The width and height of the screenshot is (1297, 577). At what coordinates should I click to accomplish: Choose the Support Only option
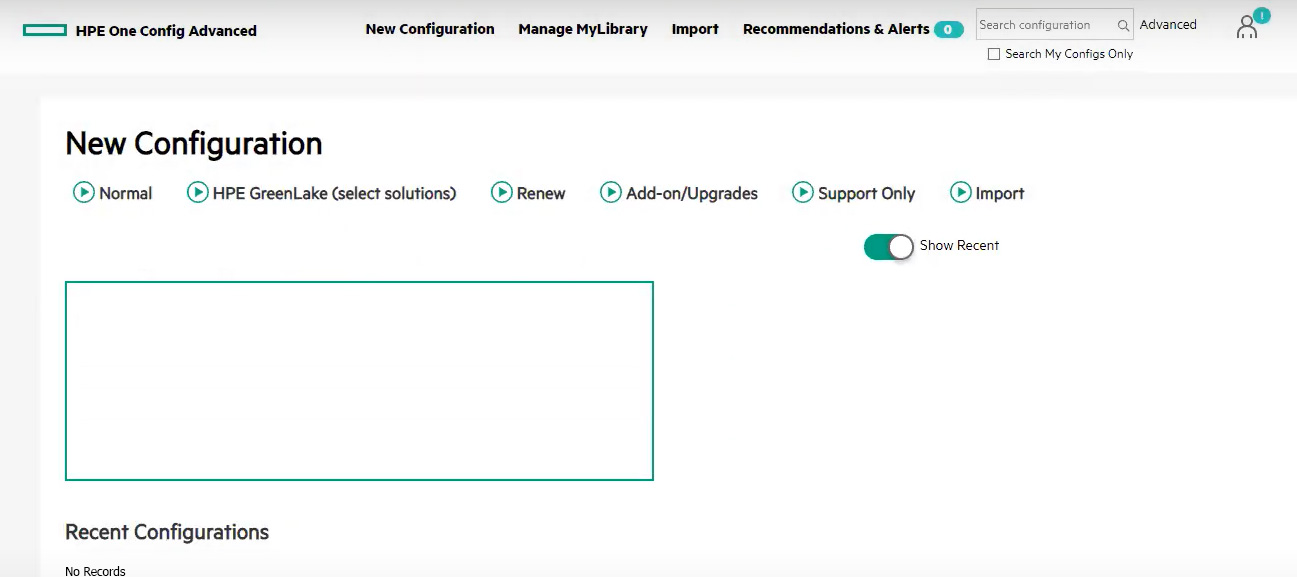point(866,193)
